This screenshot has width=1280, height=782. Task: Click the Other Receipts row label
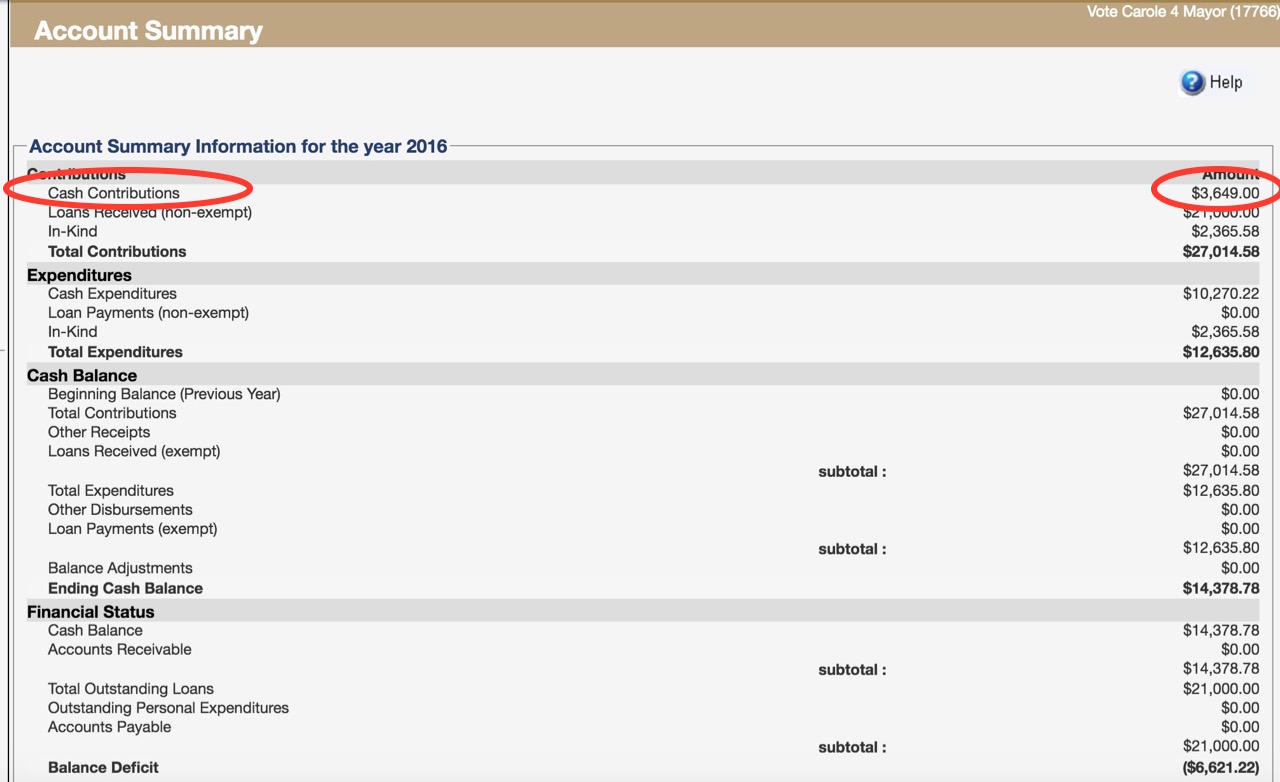click(x=99, y=432)
